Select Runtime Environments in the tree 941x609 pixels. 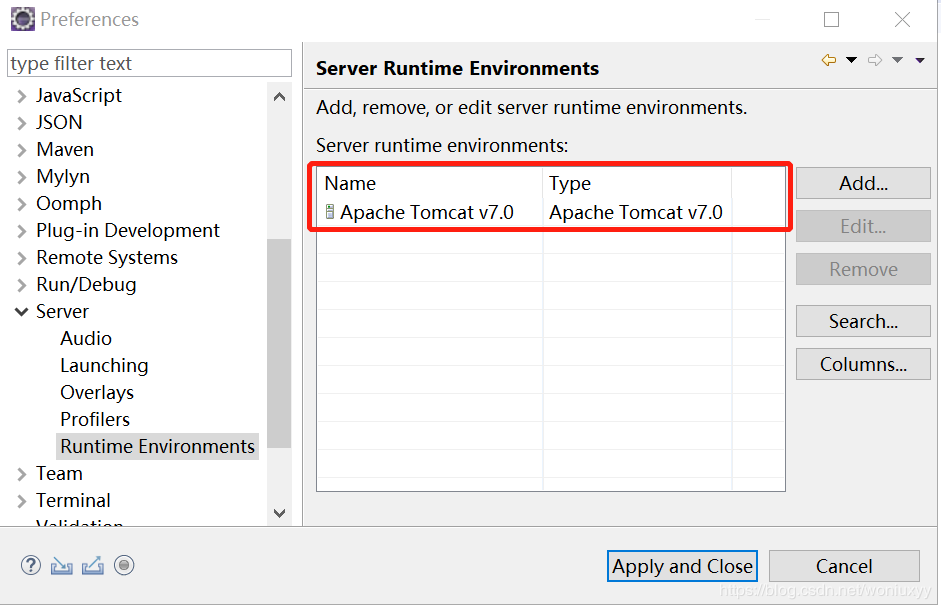coord(157,446)
